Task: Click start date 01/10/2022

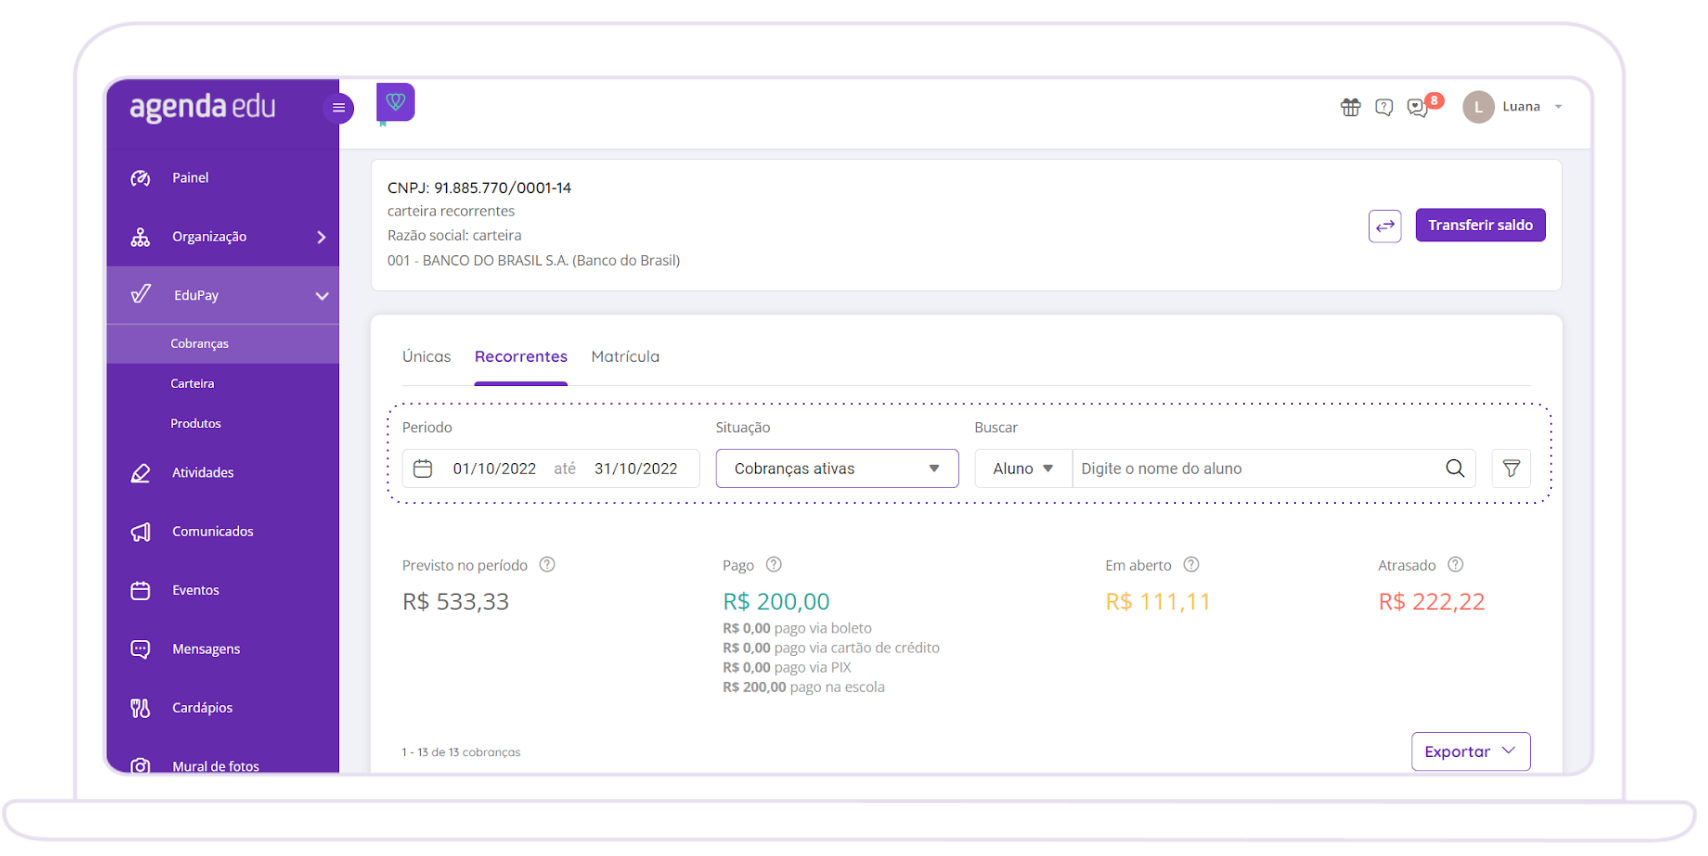Action: coord(494,469)
